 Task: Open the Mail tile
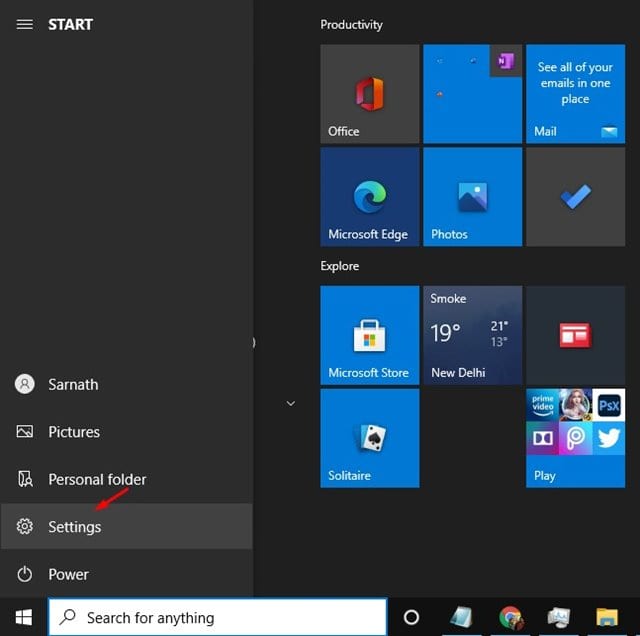coord(575,94)
